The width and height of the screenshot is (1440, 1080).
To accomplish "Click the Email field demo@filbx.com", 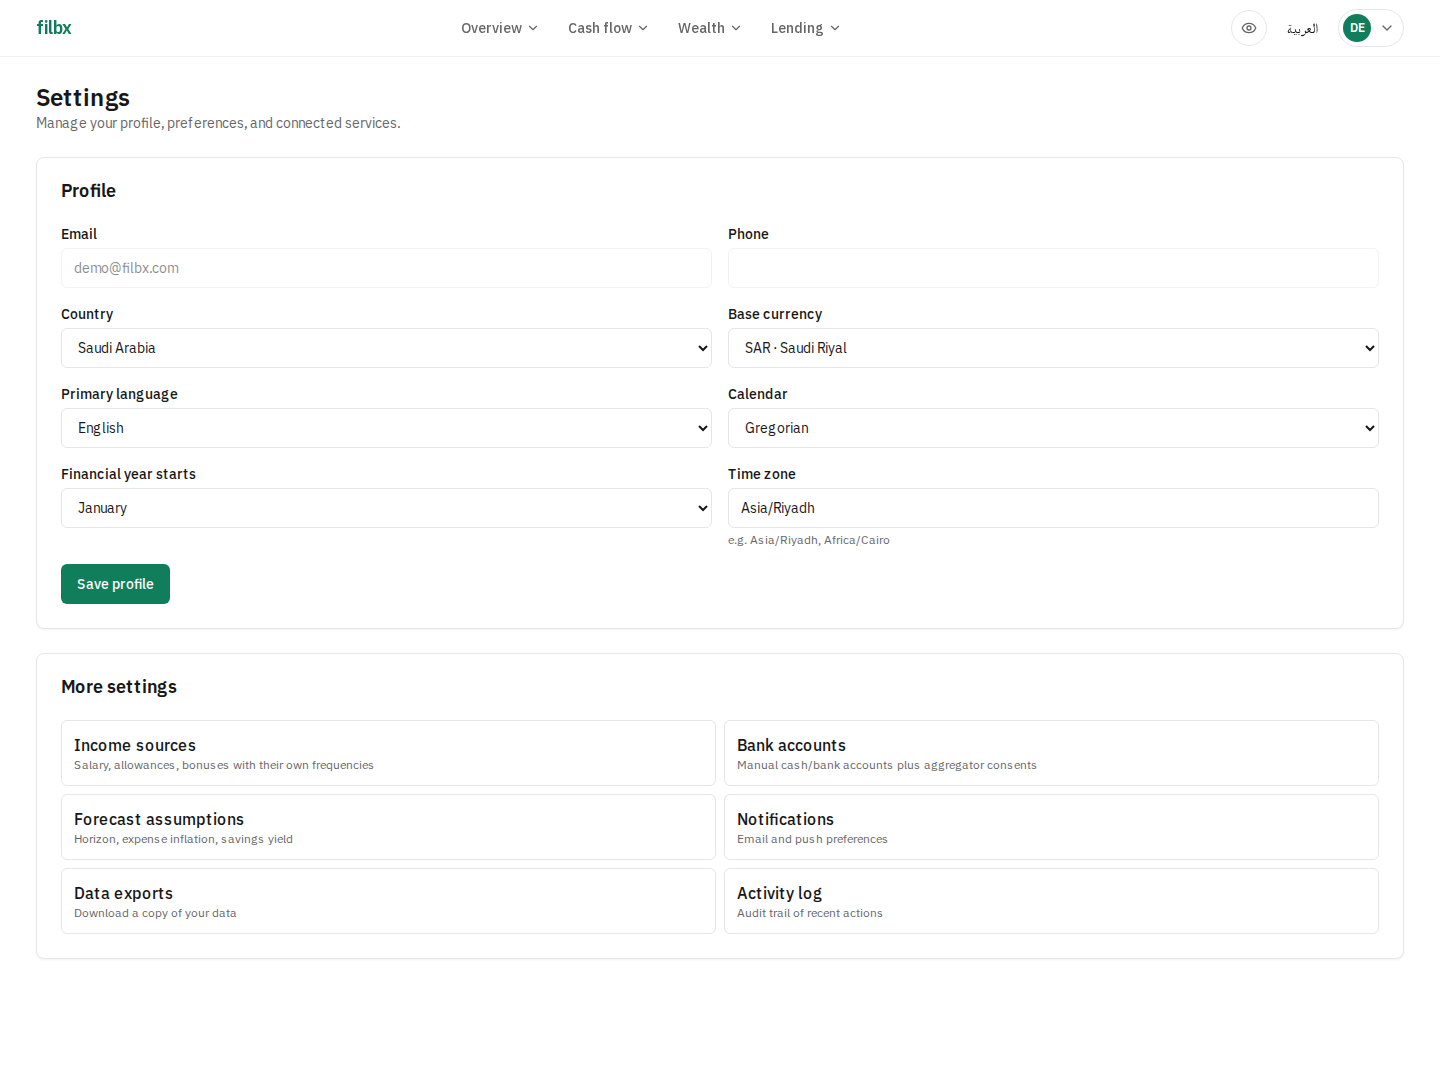I will [x=386, y=268].
